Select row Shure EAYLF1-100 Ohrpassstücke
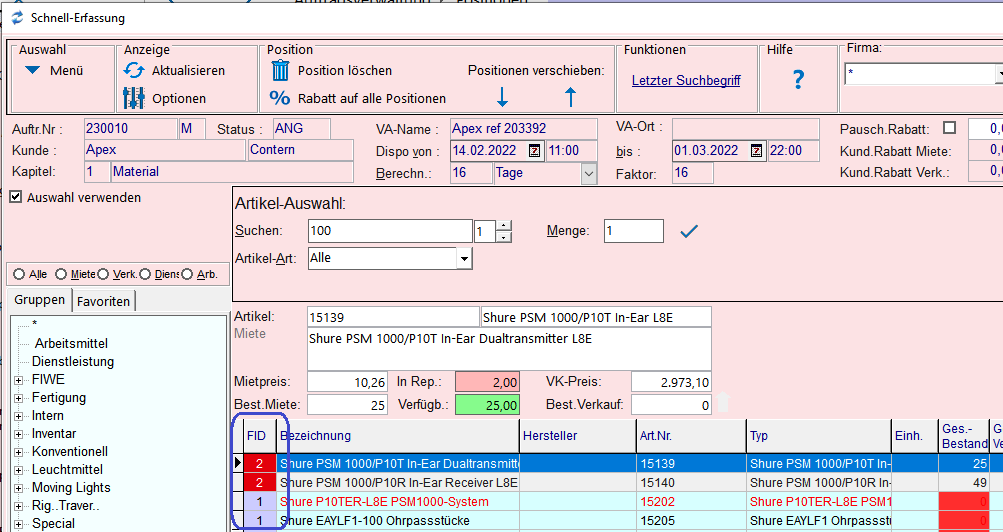Screen dimensions: 1003x532 398,521
